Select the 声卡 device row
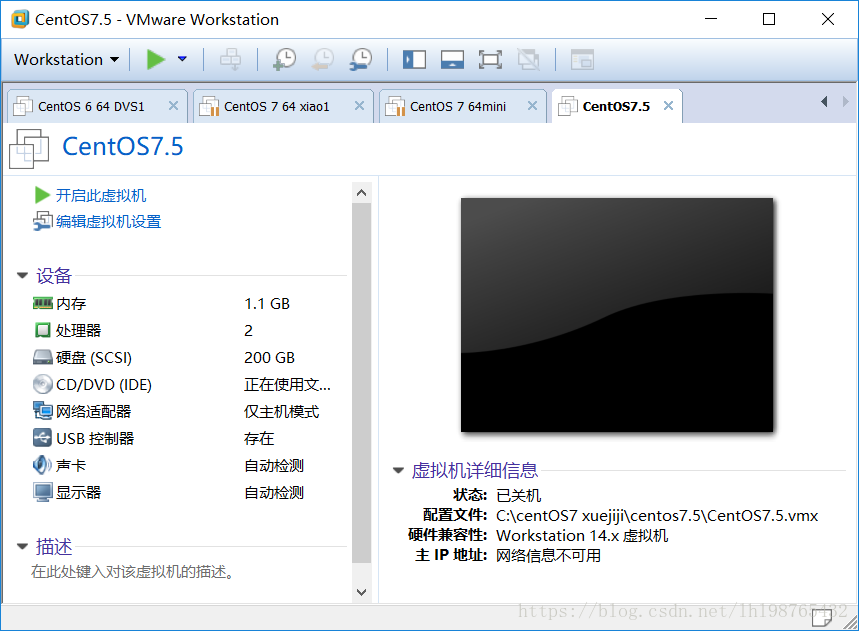 [189, 466]
